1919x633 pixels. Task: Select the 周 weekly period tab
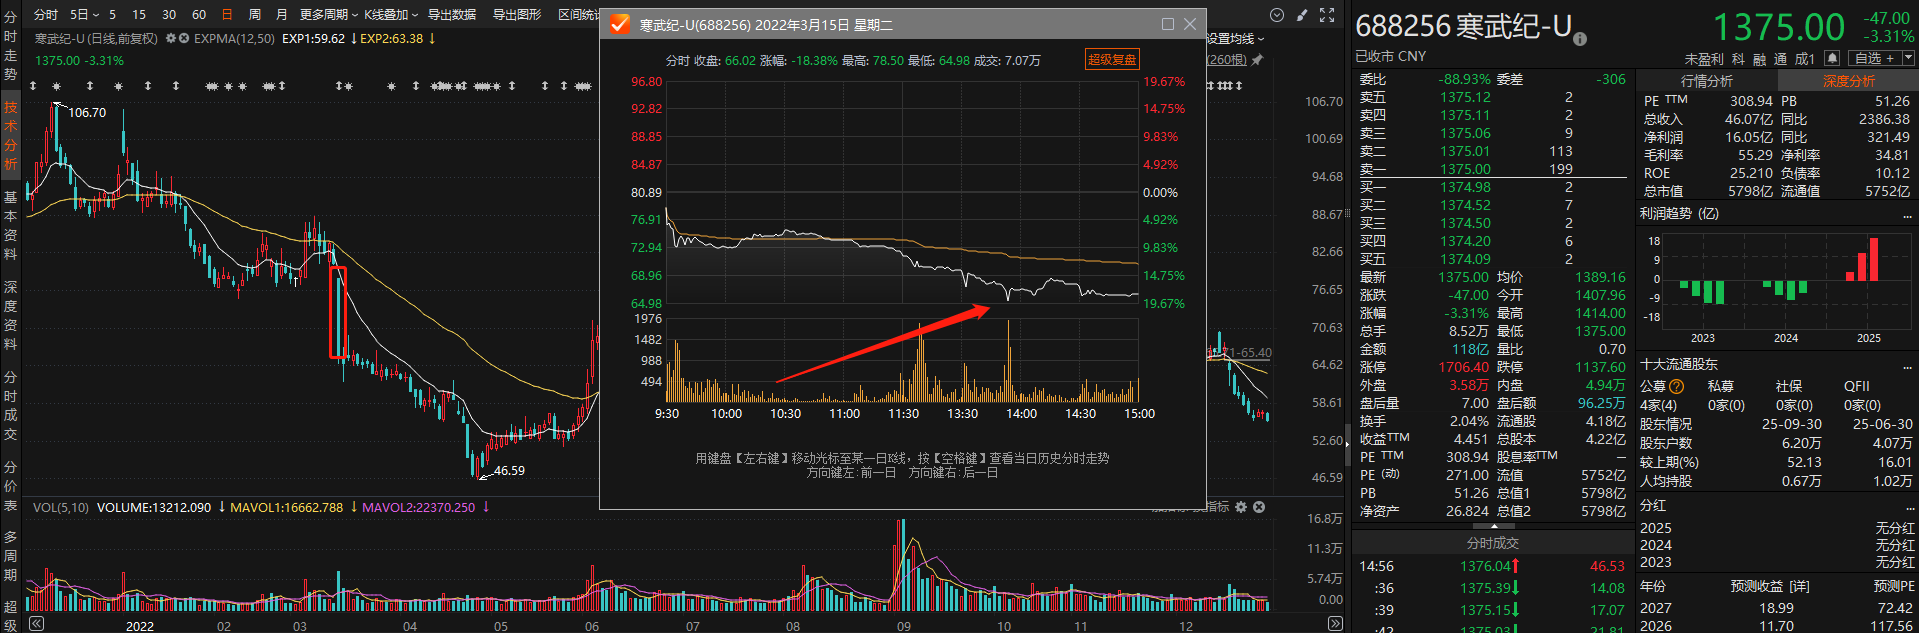coord(254,15)
